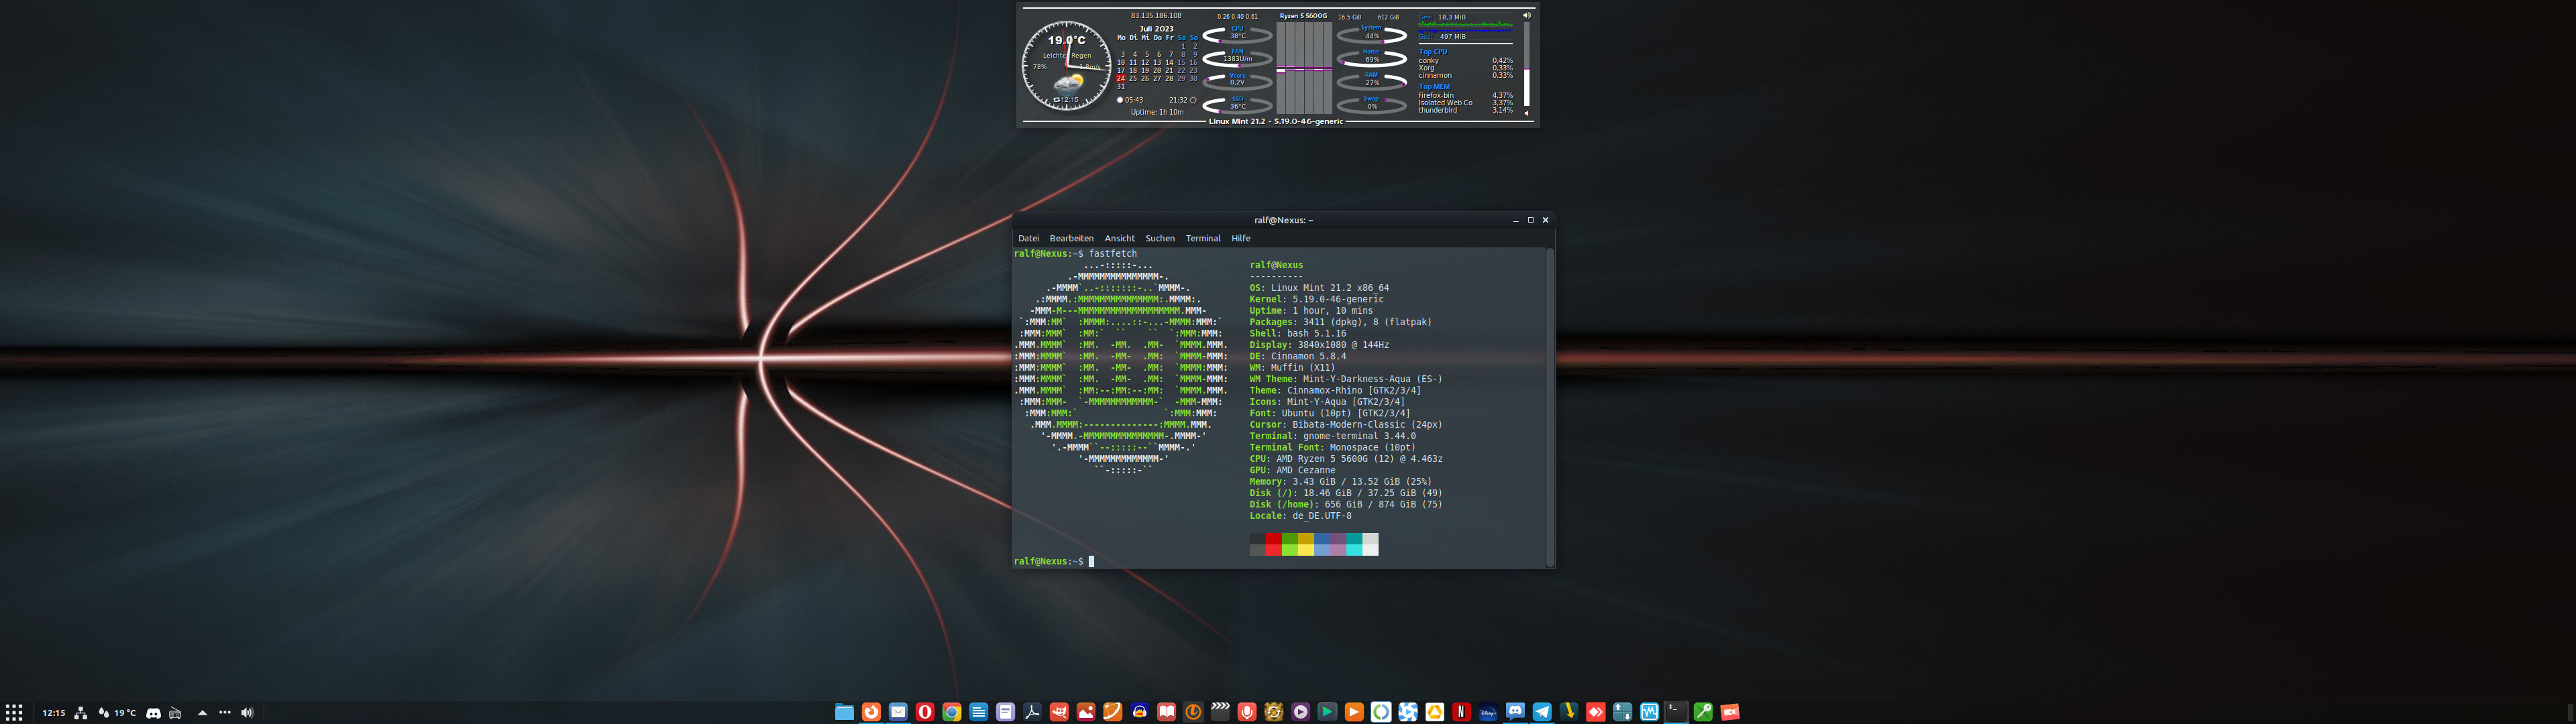This screenshot has width=2576, height=724.
Task: Click the Hilfe menu item
Action: (1240, 238)
